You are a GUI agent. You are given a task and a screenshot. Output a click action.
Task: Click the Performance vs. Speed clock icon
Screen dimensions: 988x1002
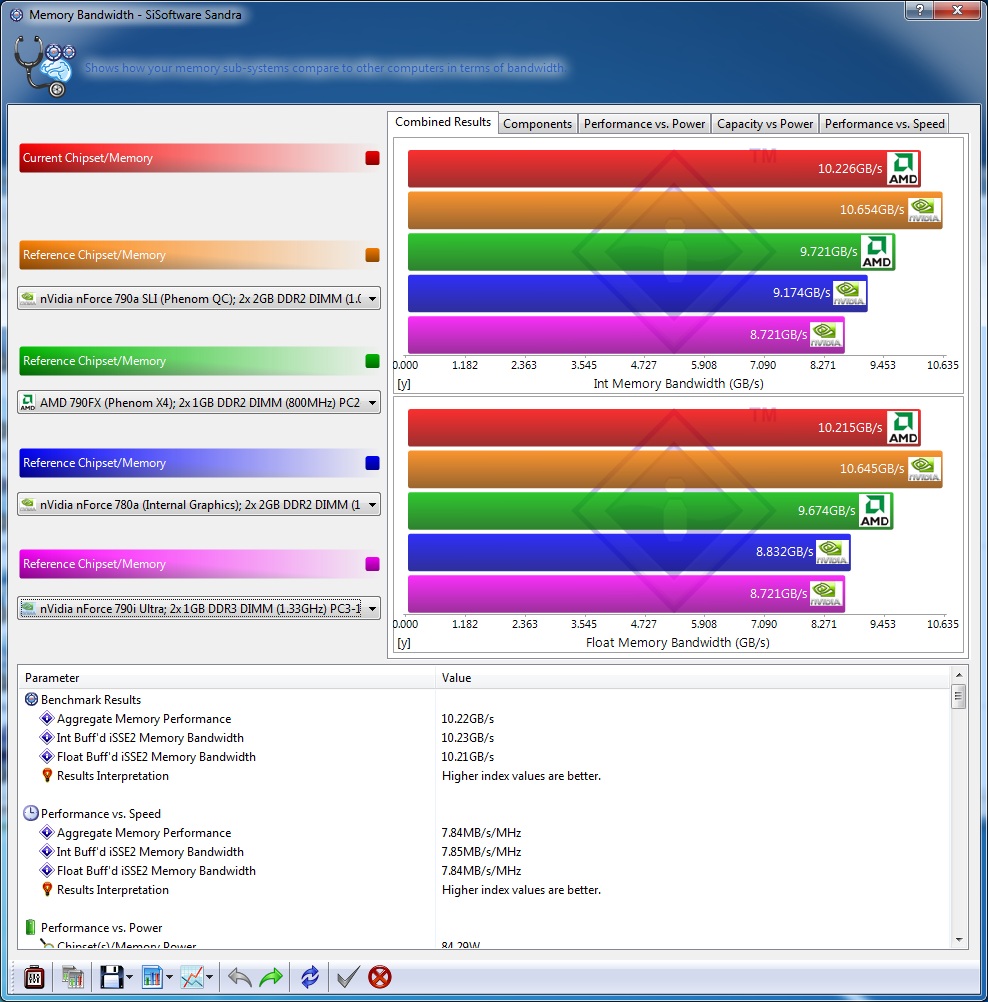(x=31, y=813)
